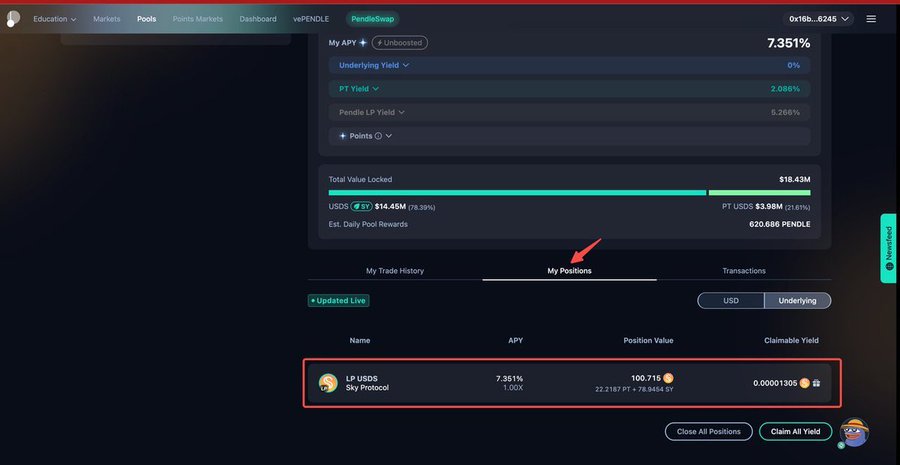Image resolution: width=900 pixels, height=465 pixels.
Task: Open the Education dropdown menu
Action: 54,18
